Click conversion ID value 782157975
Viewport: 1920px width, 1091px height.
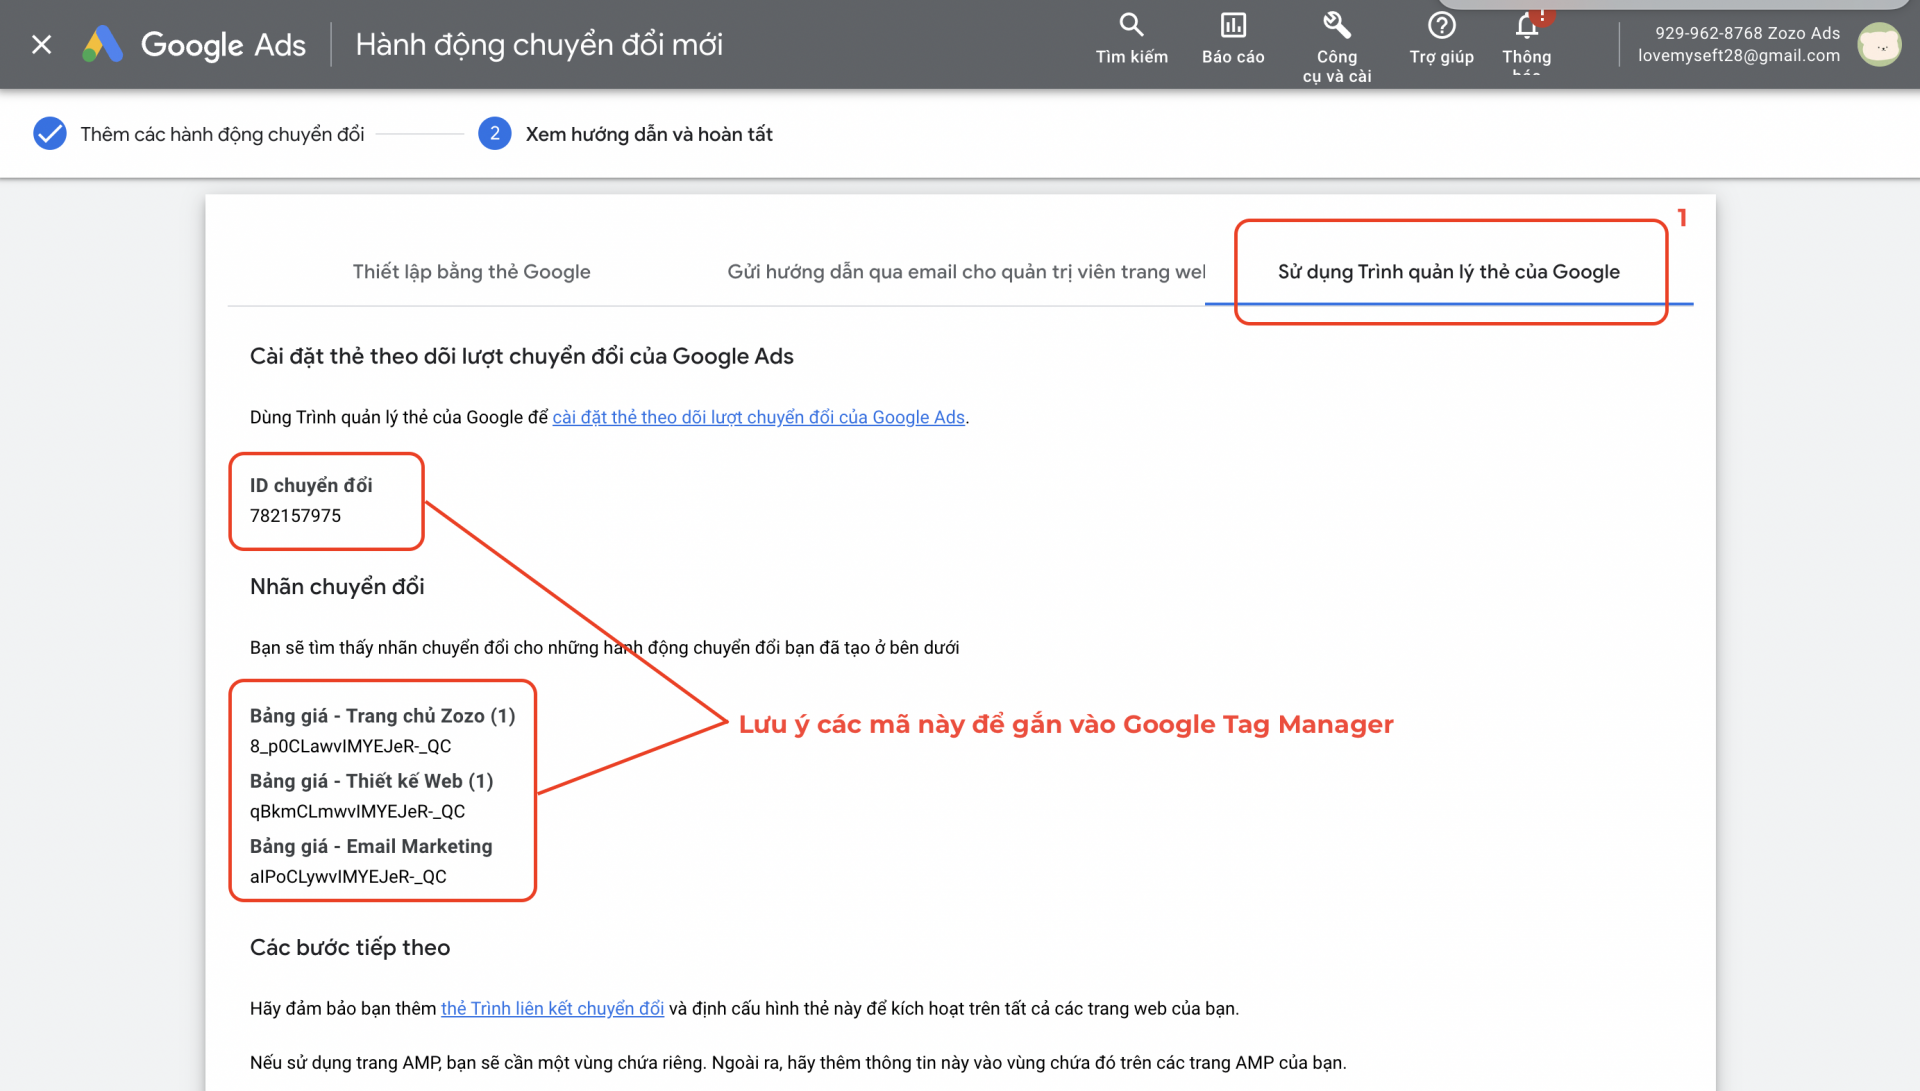point(295,515)
